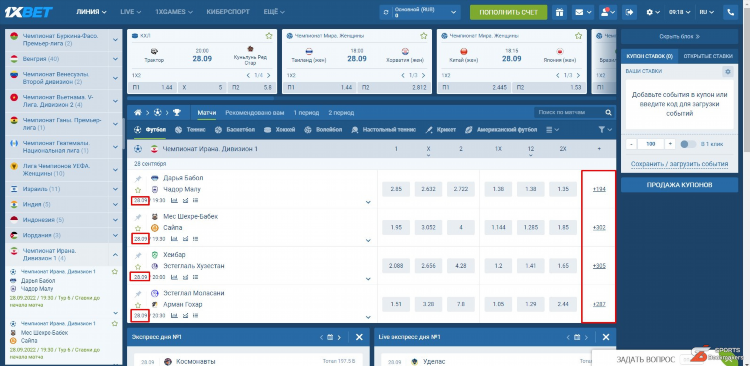Screen dimensions: 750x366
Task: Click football icon beside Чемпионат Ирана header
Action: [138, 149]
